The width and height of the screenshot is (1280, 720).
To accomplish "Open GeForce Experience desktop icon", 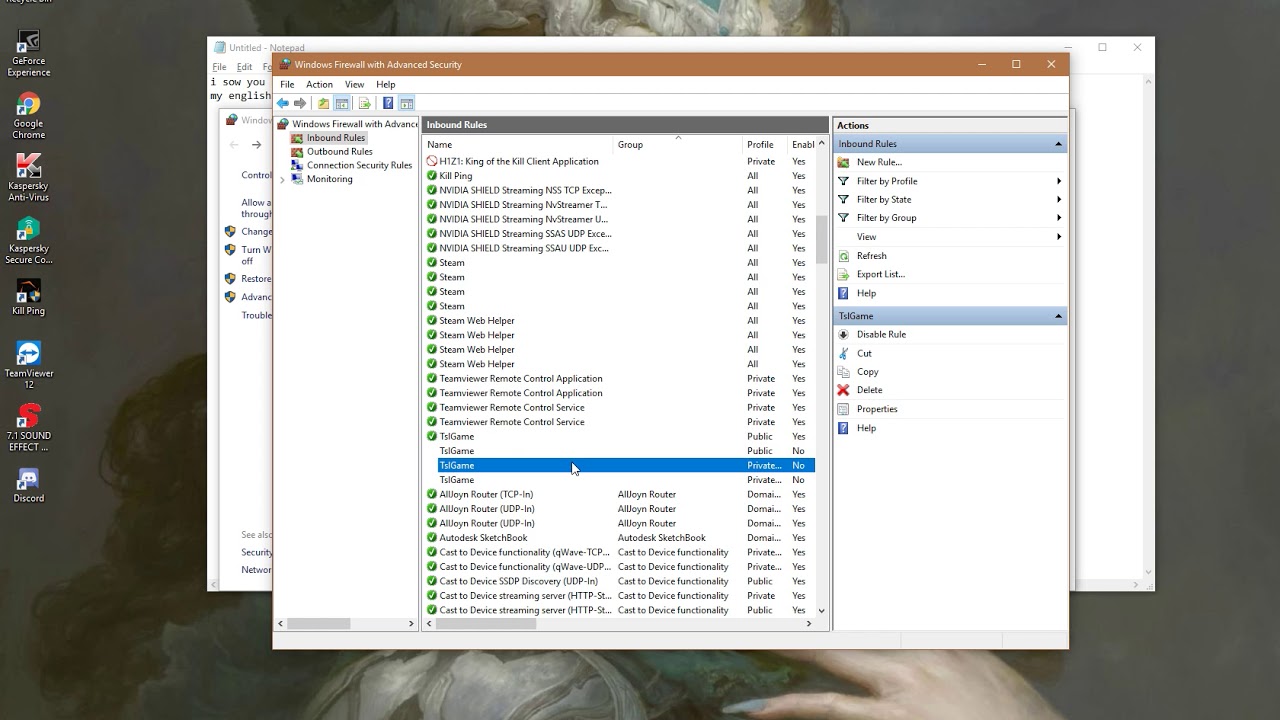I will click(x=28, y=54).
